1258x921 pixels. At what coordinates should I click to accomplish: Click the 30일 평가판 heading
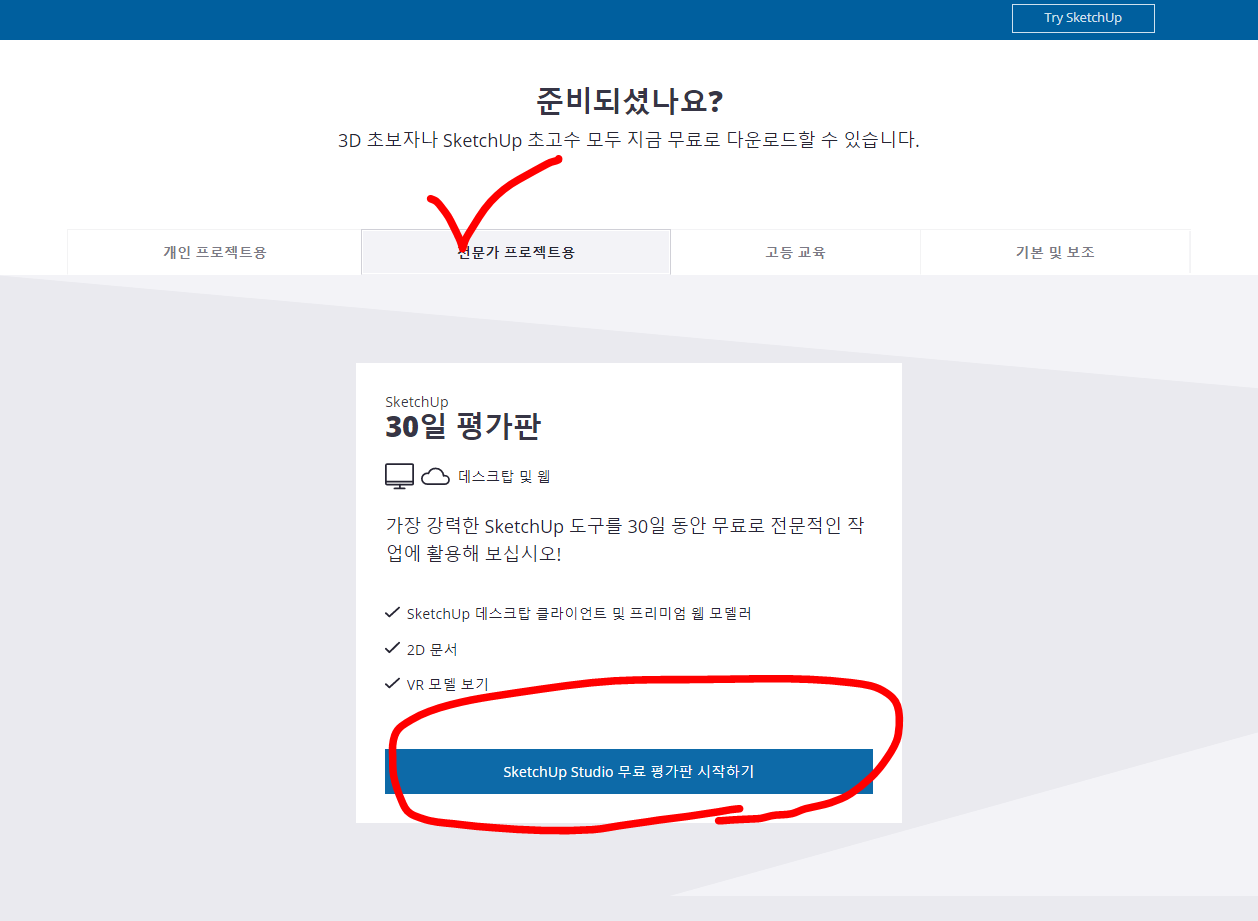pyautogui.click(x=463, y=427)
